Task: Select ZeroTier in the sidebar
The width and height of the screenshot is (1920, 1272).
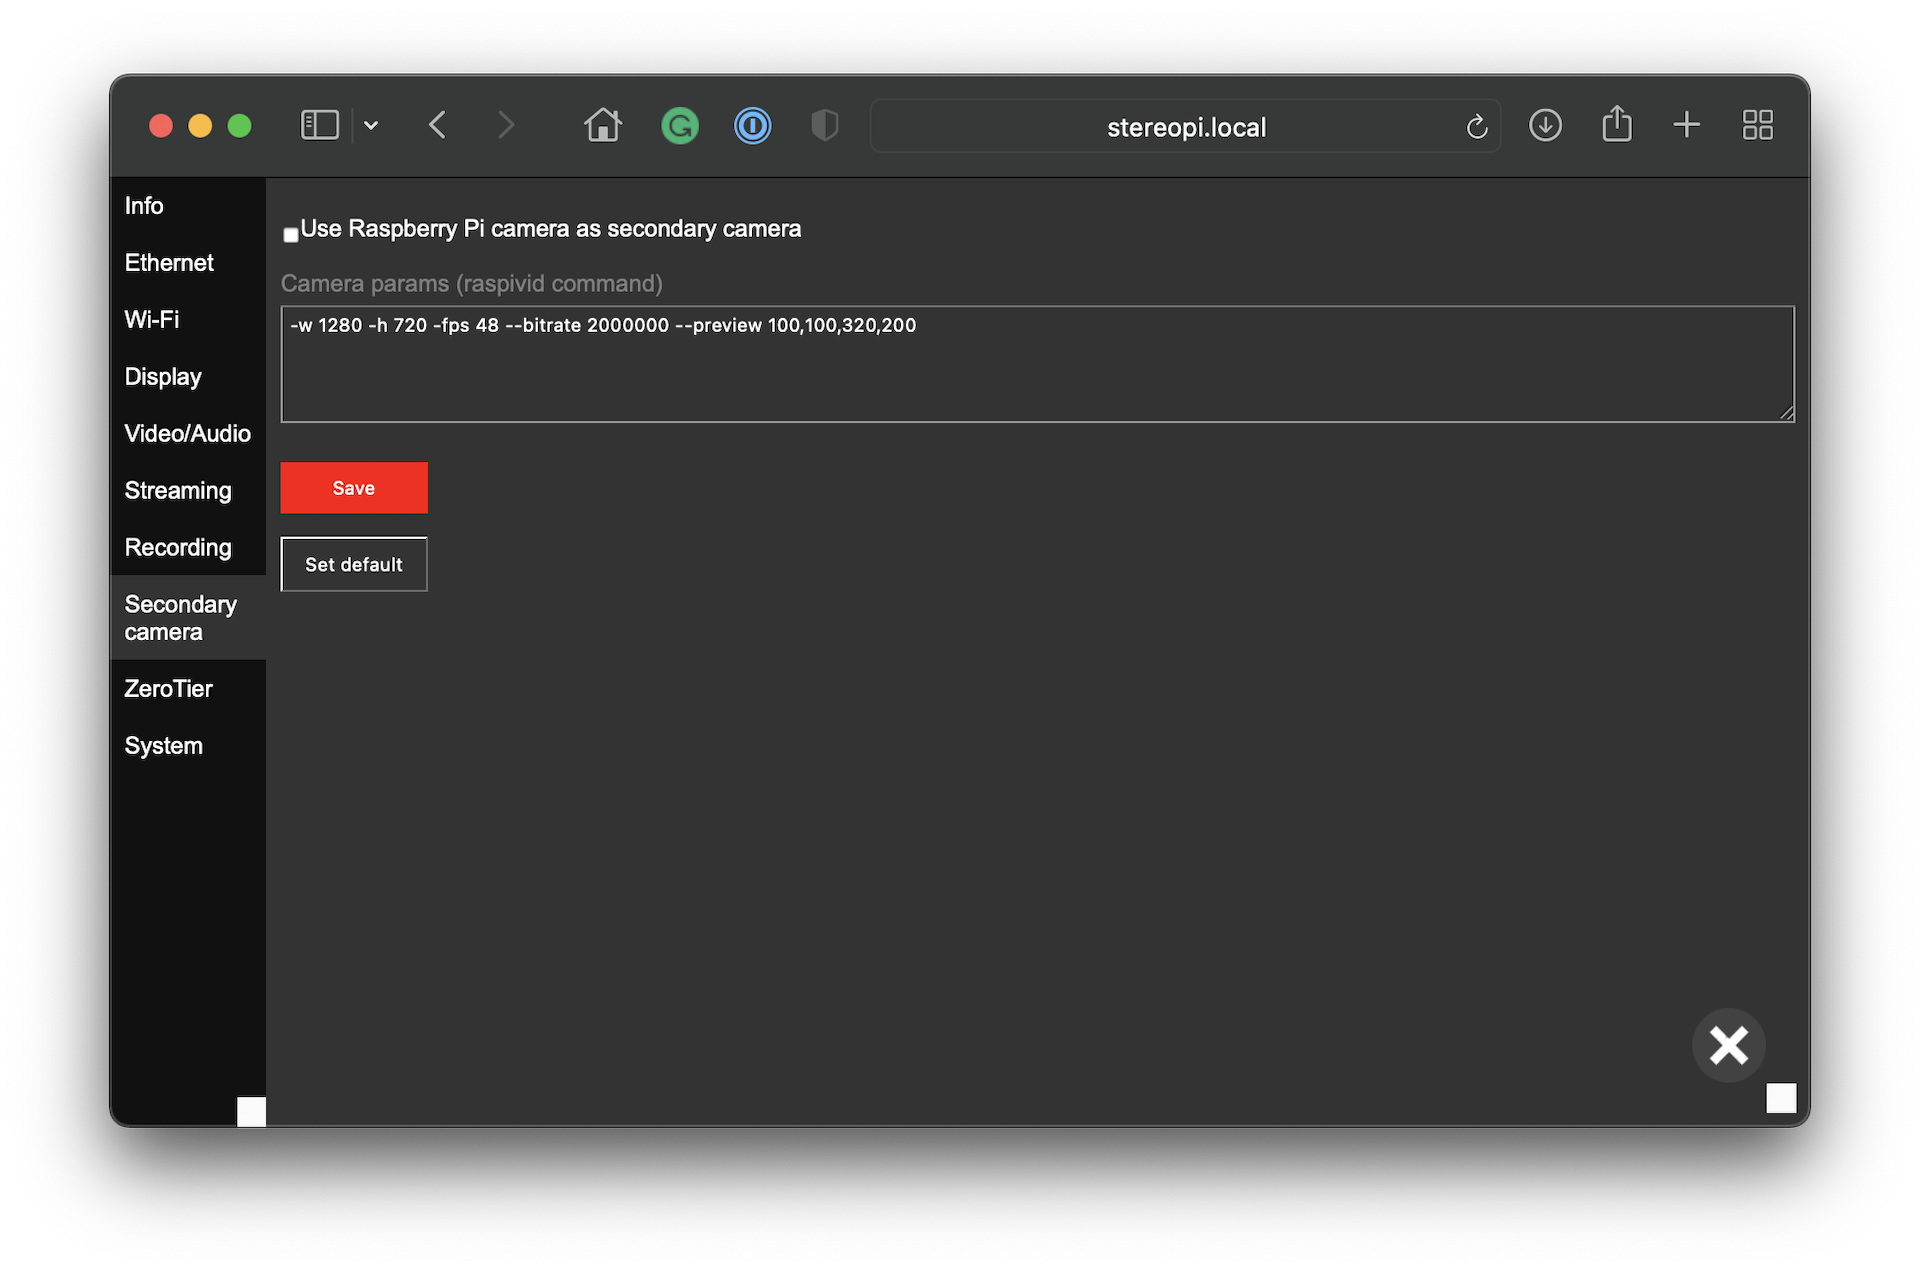Action: (168, 688)
